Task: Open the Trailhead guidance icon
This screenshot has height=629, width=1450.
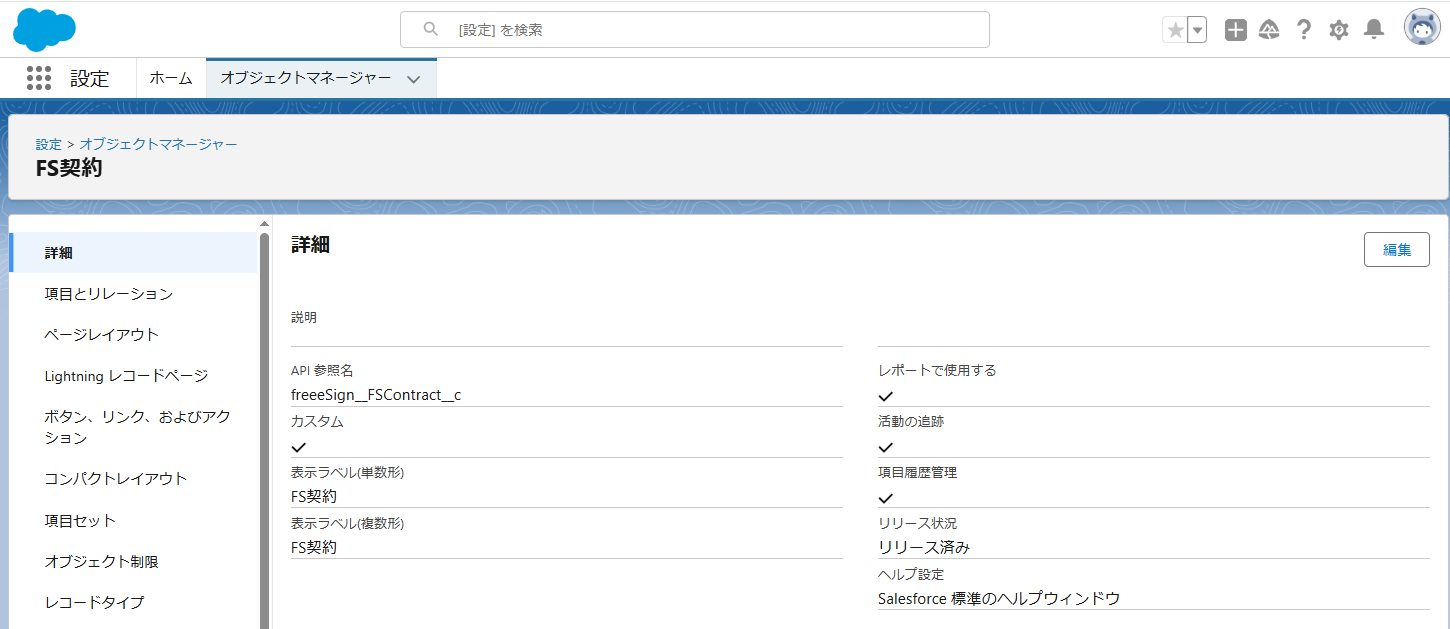Action: 1269,30
